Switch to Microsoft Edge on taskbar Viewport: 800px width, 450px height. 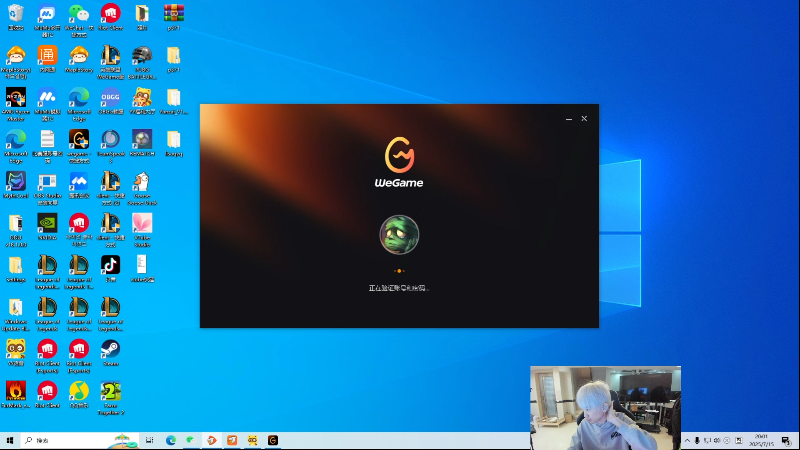click(x=171, y=440)
